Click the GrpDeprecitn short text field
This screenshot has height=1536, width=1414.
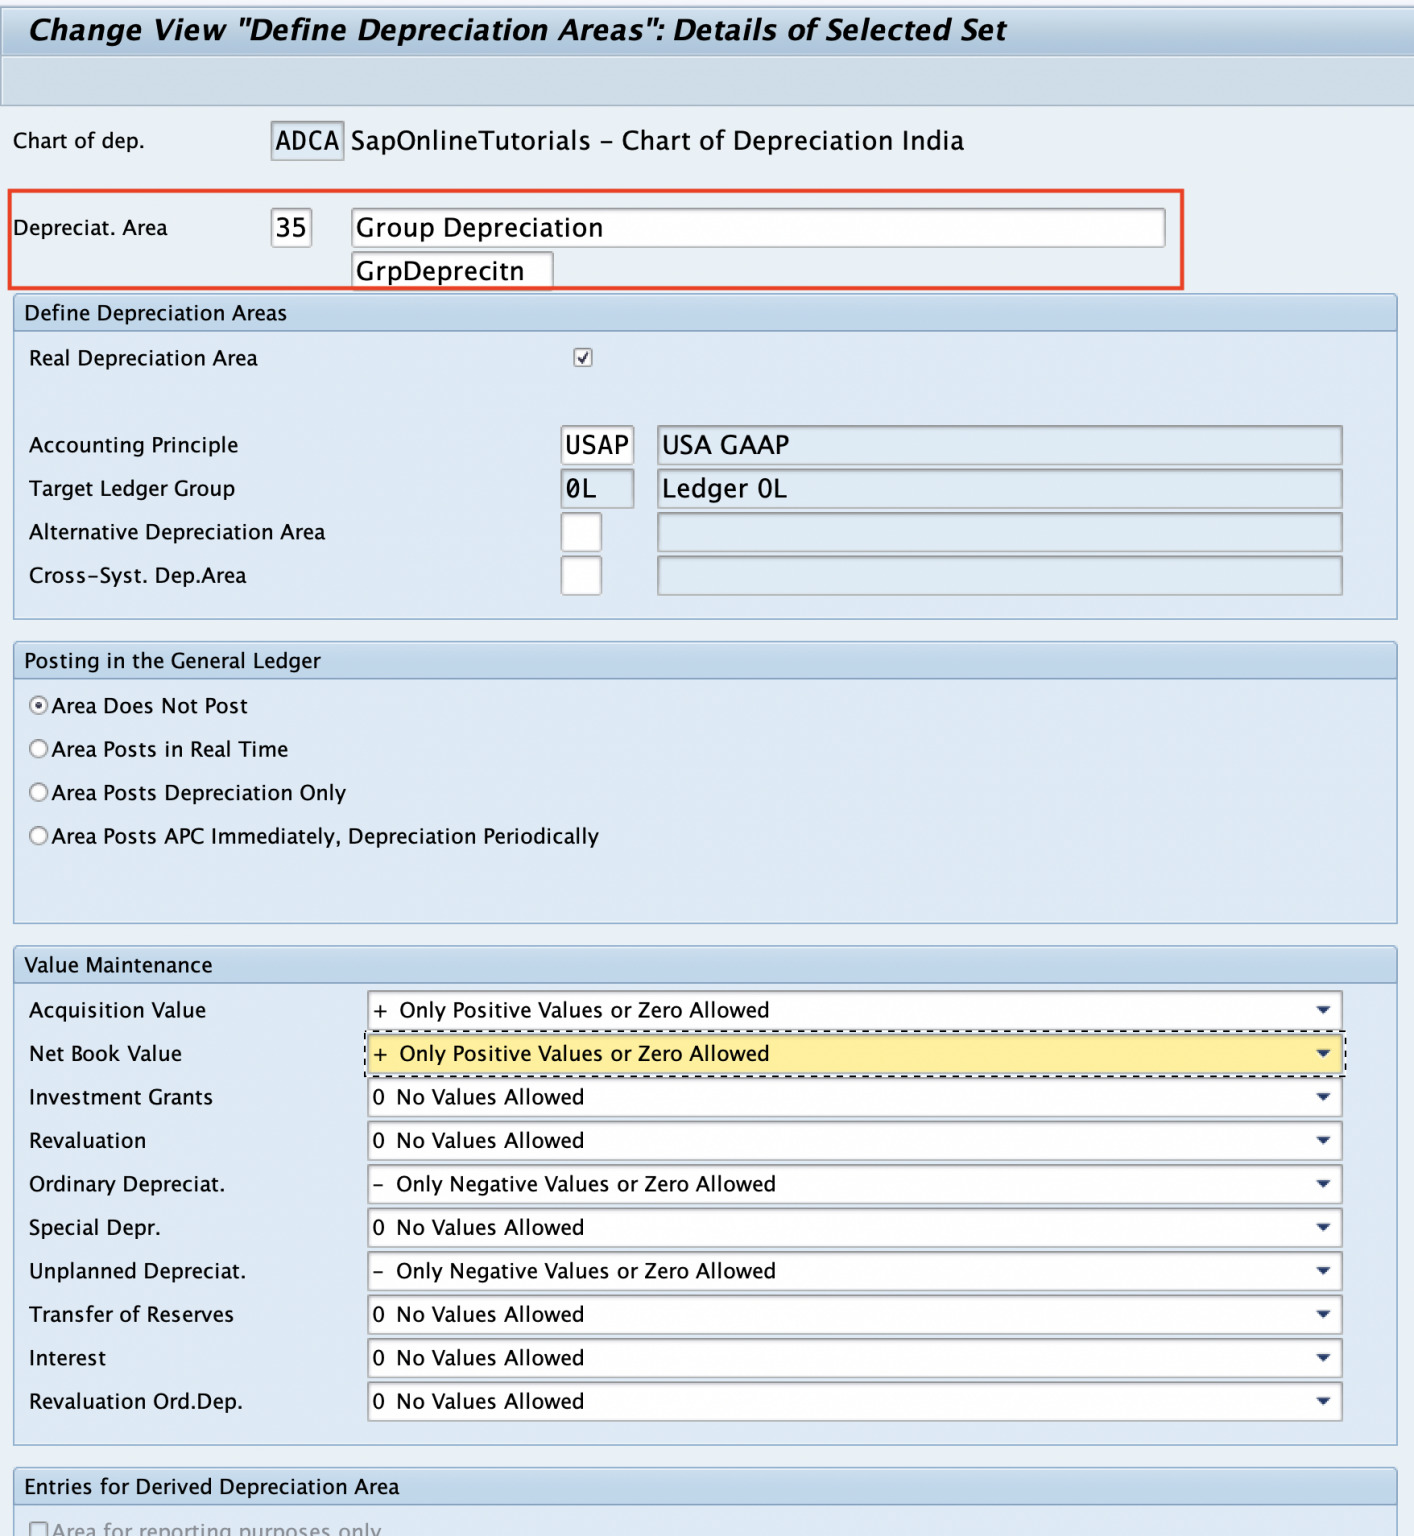[452, 271]
